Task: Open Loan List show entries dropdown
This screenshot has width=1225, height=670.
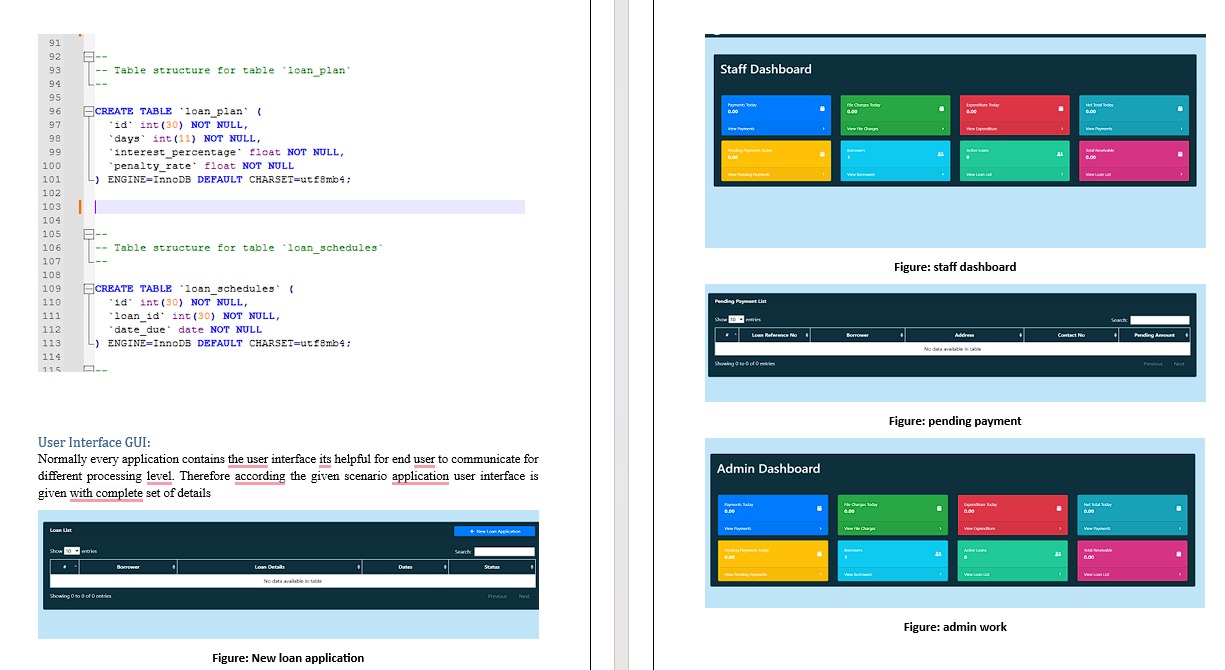Action: 72,551
